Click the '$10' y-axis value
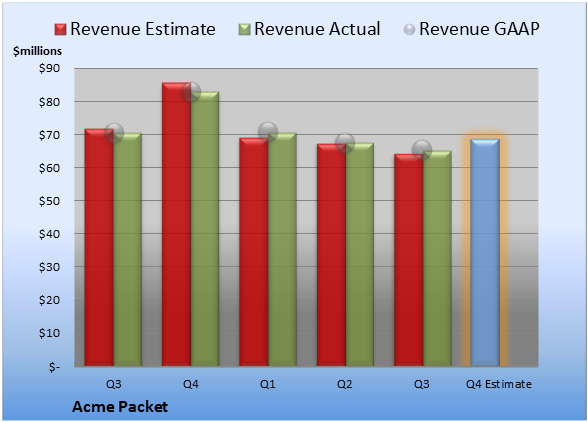The width and height of the screenshot is (588, 422). tap(49, 333)
